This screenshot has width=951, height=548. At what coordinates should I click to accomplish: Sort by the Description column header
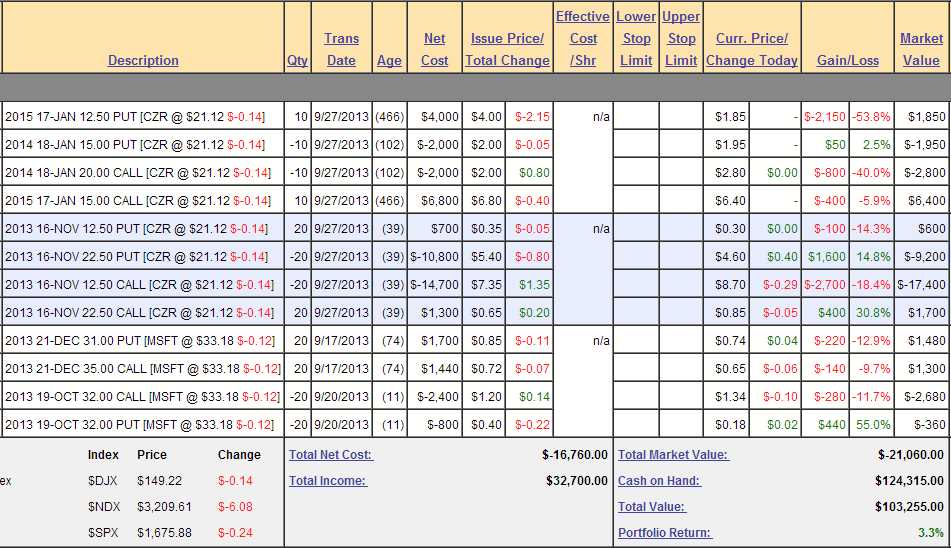tap(143, 60)
